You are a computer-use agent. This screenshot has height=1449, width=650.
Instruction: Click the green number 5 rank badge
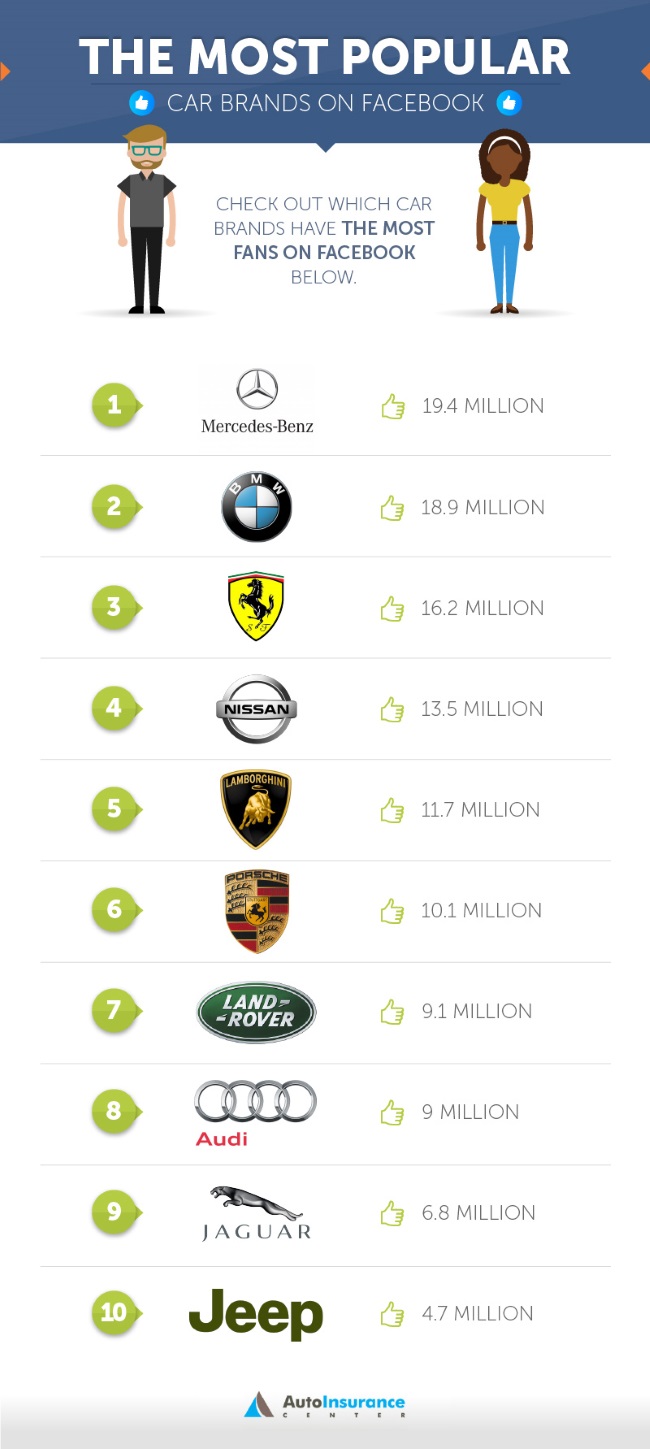pyautogui.click(x=115, y=809)
